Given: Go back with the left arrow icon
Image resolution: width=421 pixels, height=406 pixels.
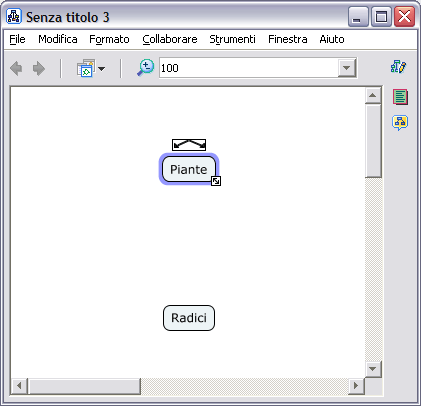Looking at the screenshot, I should point(16,68).
